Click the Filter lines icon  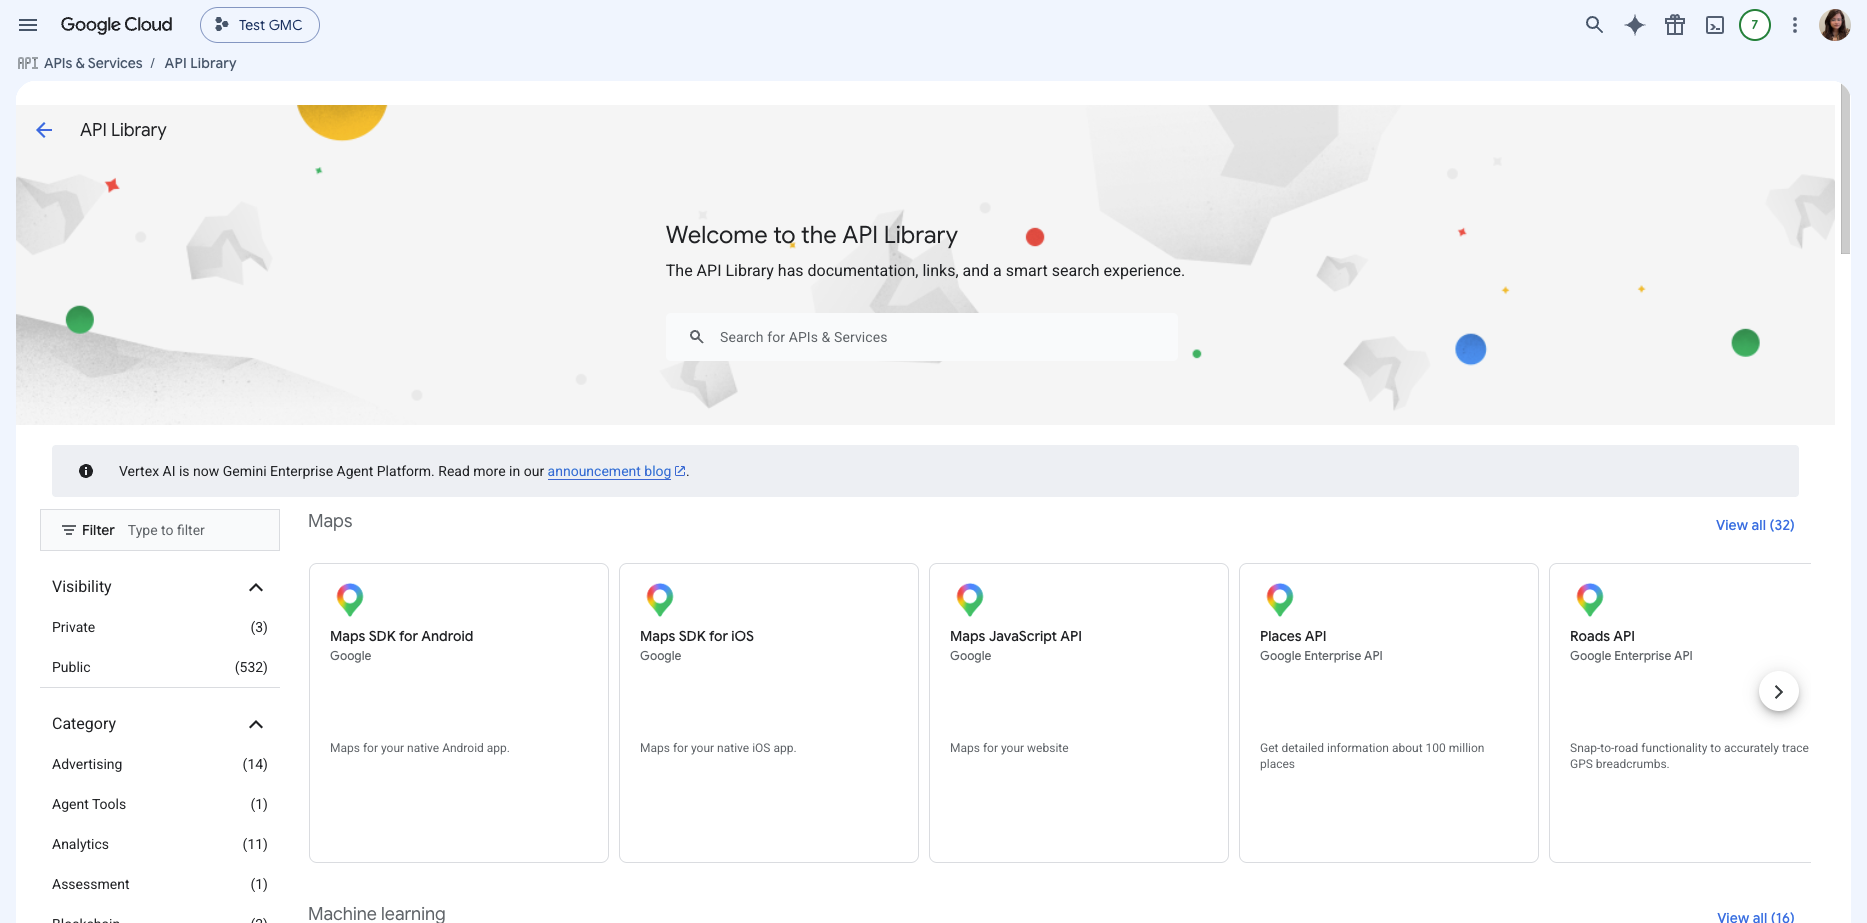pyautogui.click(x=69, y=530)
